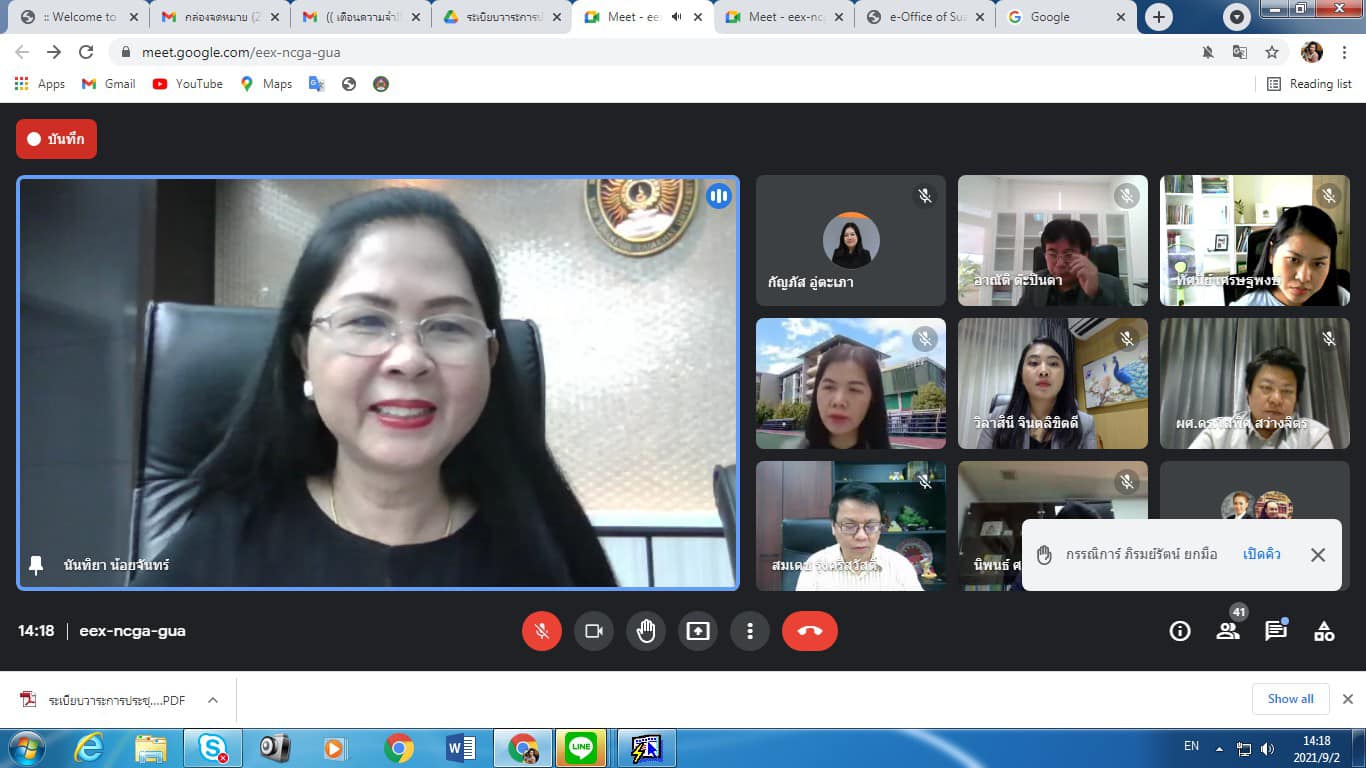Click Show all downloads button
The height and width of the screenshot is (768, 1366).
[1290, 699]
